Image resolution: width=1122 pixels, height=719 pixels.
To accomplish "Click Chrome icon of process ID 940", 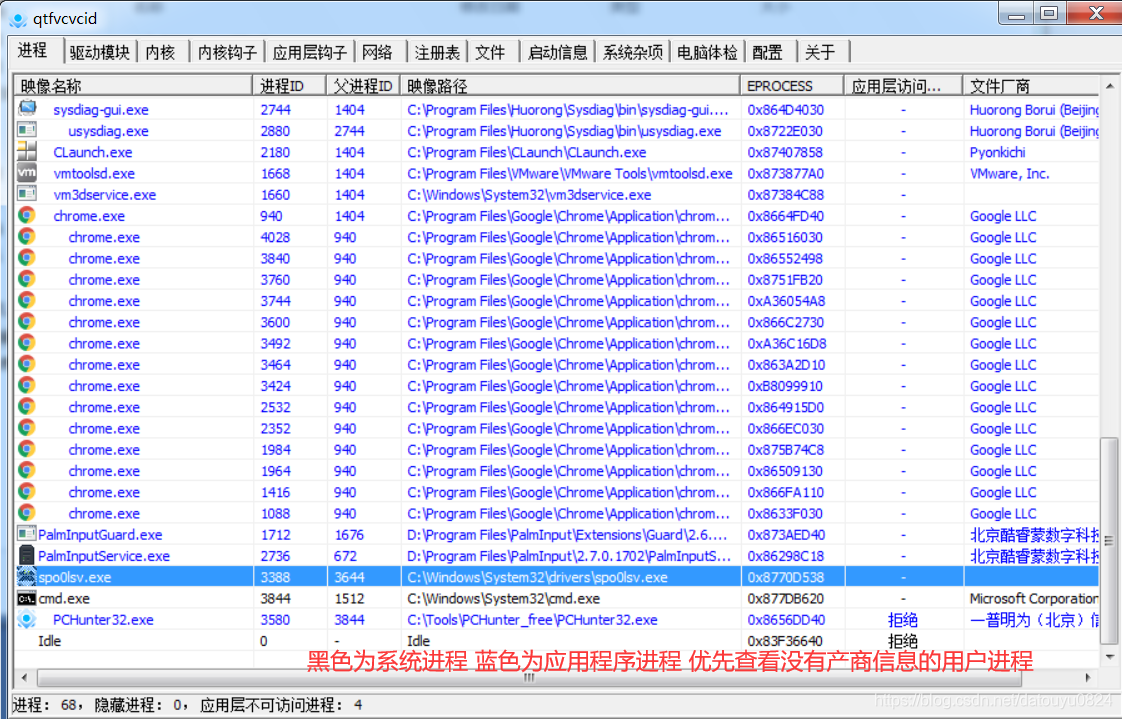I will 27,215.
